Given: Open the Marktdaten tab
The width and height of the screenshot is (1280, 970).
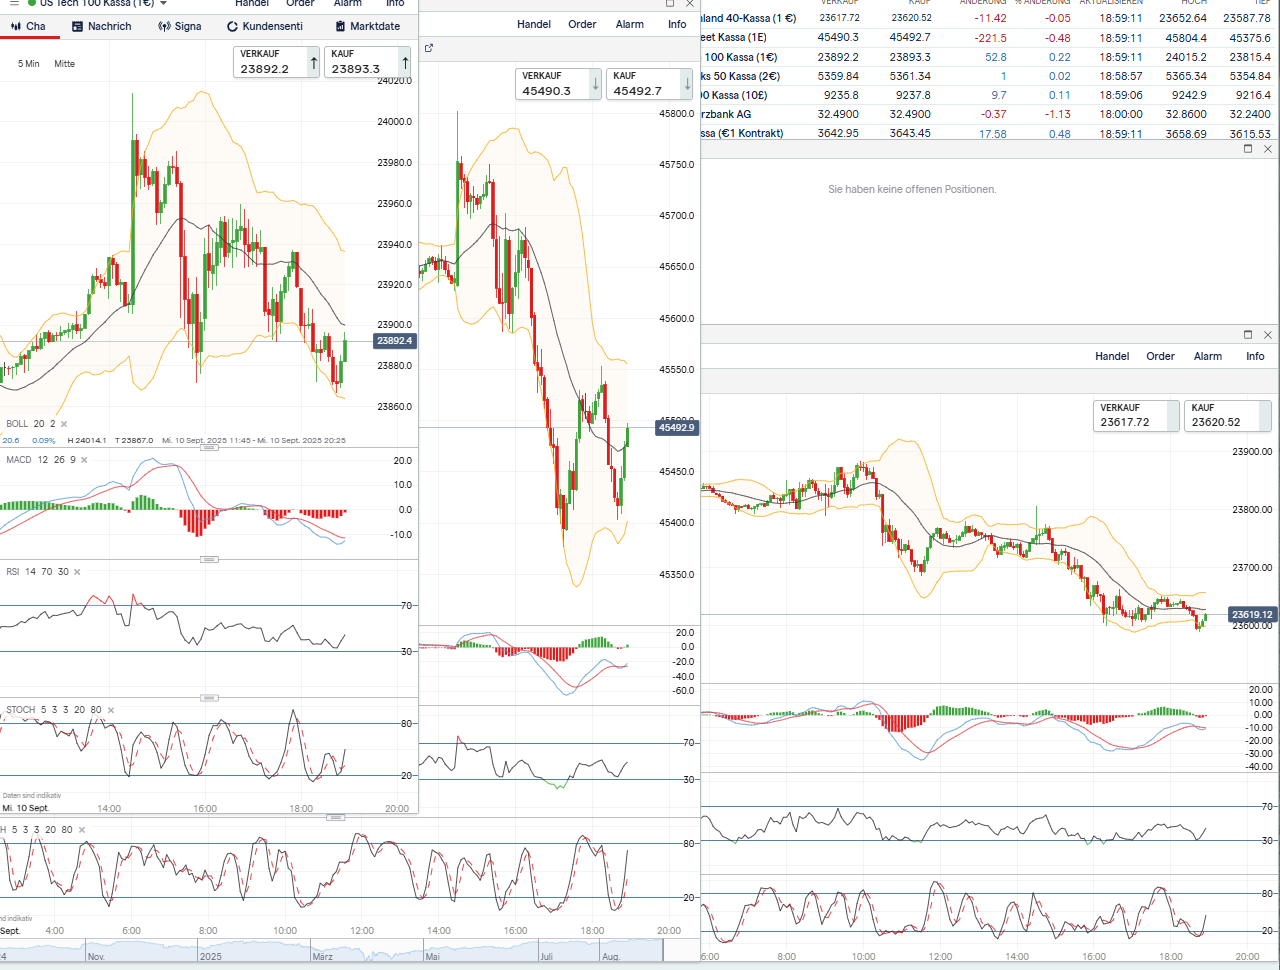Looking at the screenshot, I should point(368,26).
